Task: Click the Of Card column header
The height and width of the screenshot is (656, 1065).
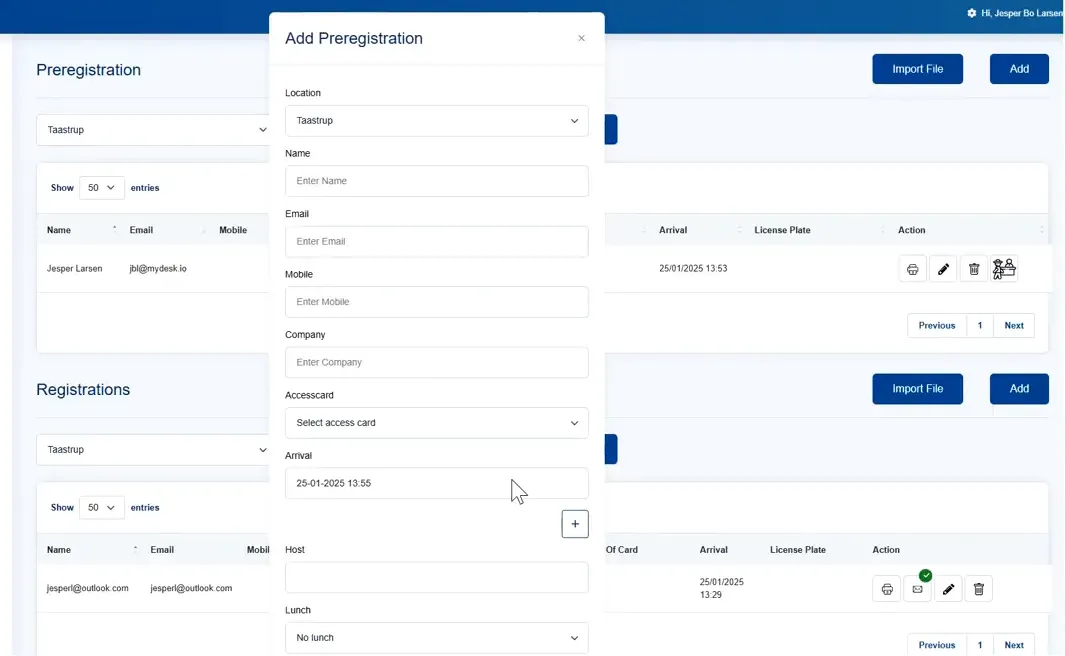Action: pyautogui.click(x=622, y=550)
